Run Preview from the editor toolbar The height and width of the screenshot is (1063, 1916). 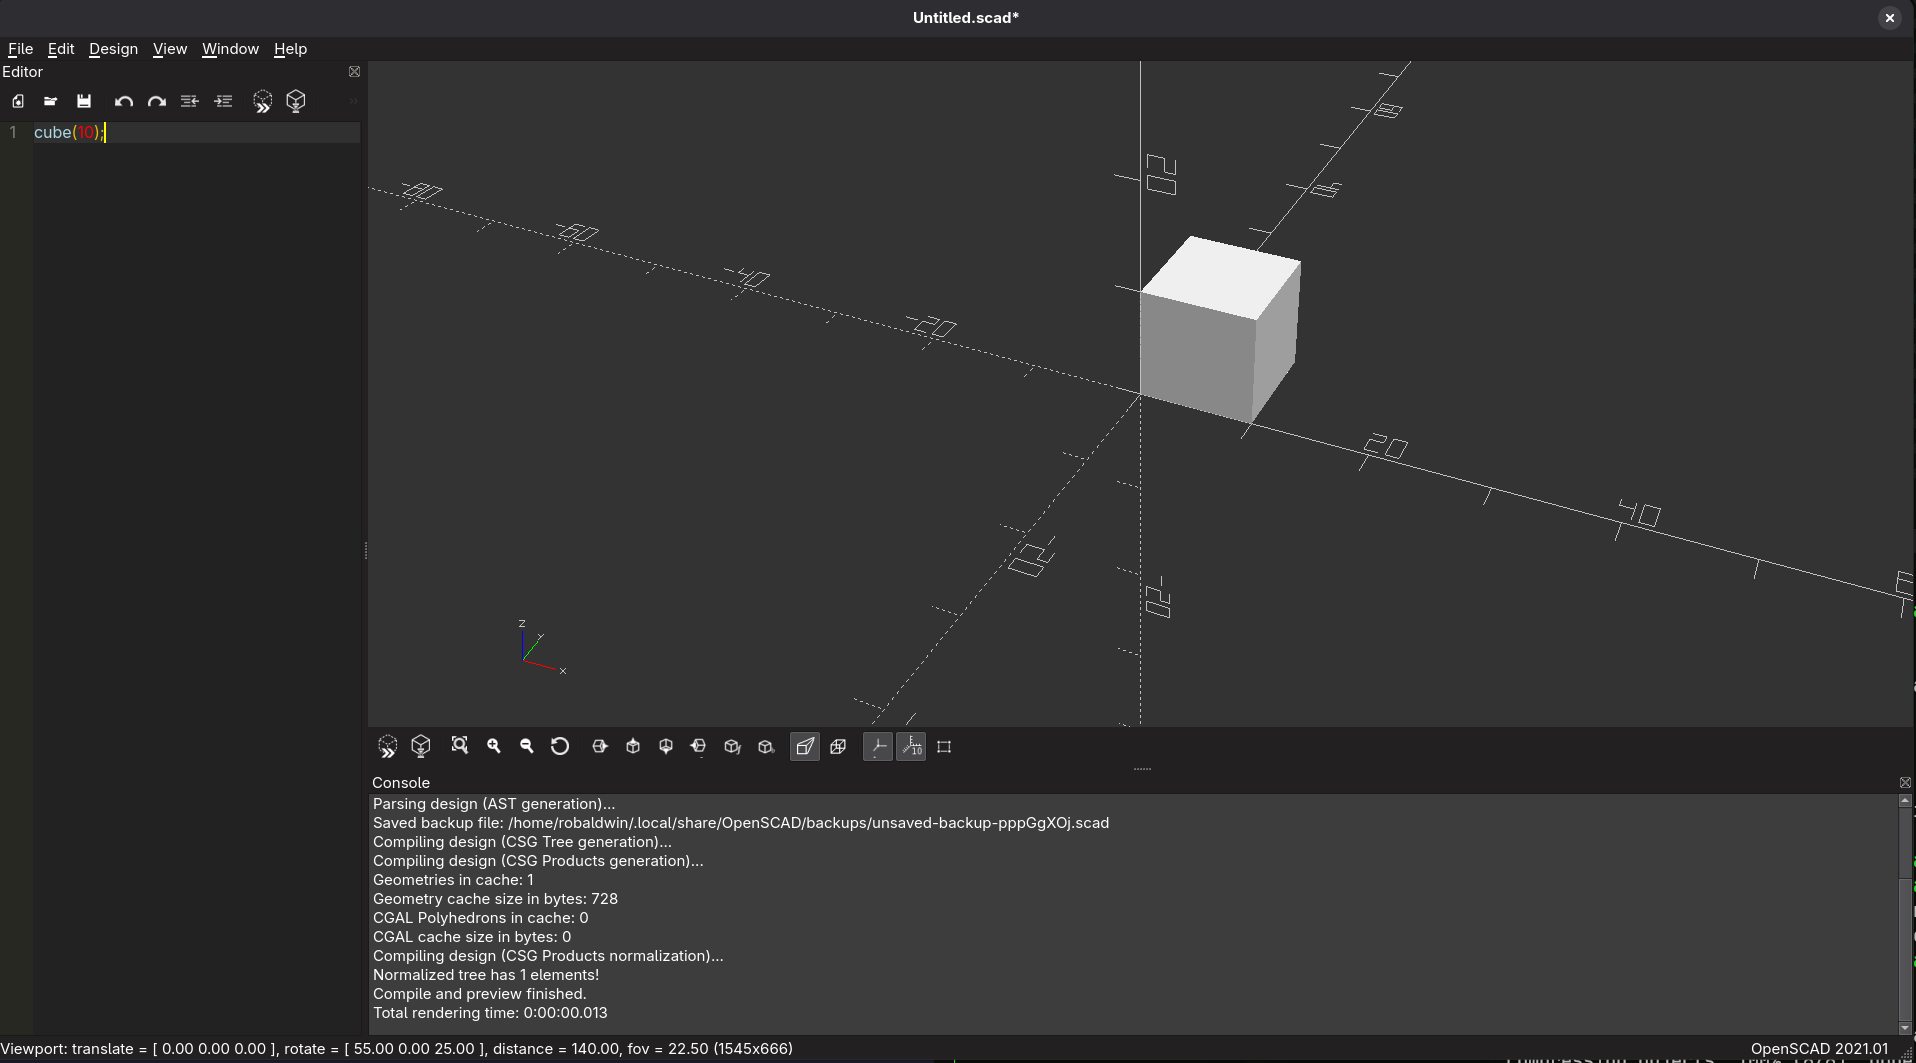coord(262,101)
